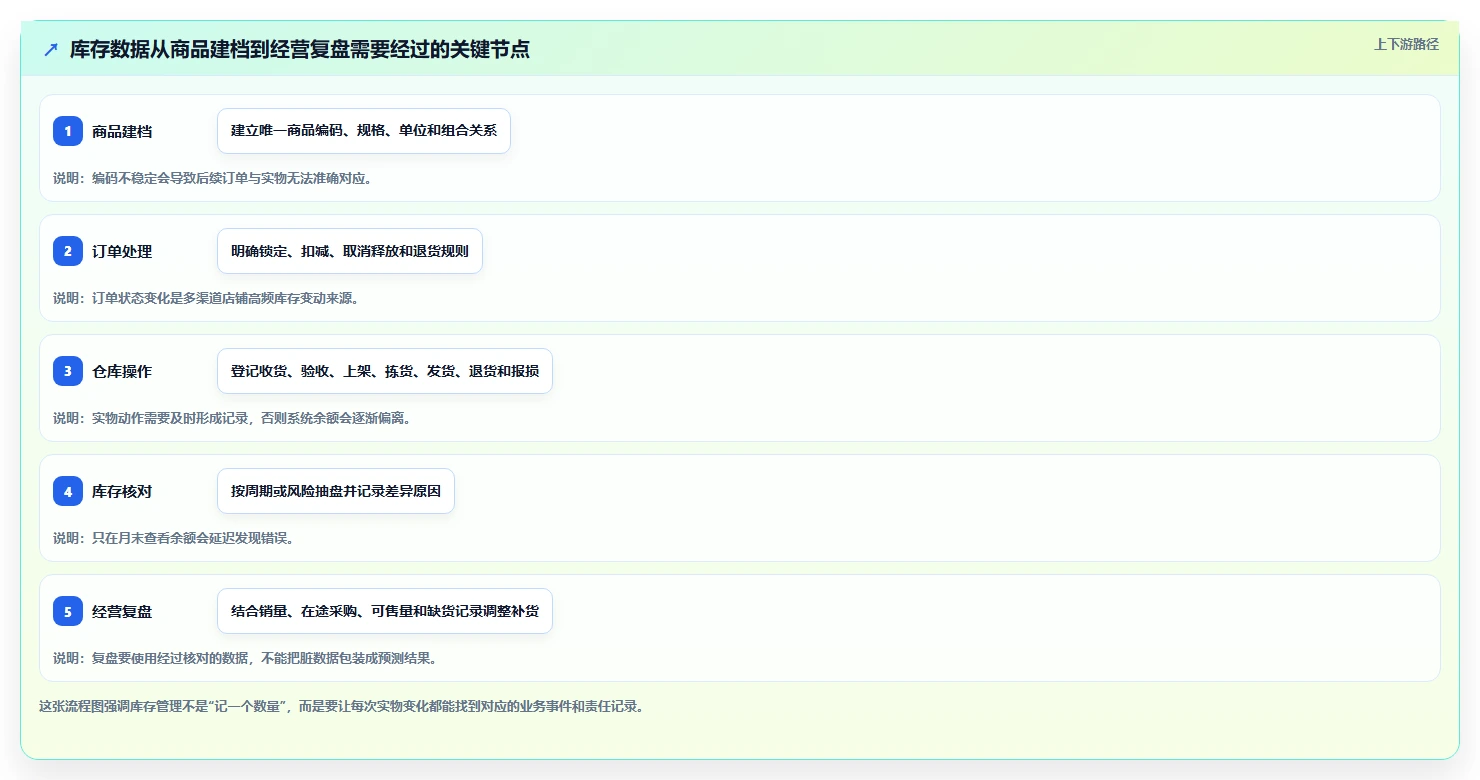The image size is (1480, 780).
Task: Click the step 5 number badge
Action: coord(68,611)
